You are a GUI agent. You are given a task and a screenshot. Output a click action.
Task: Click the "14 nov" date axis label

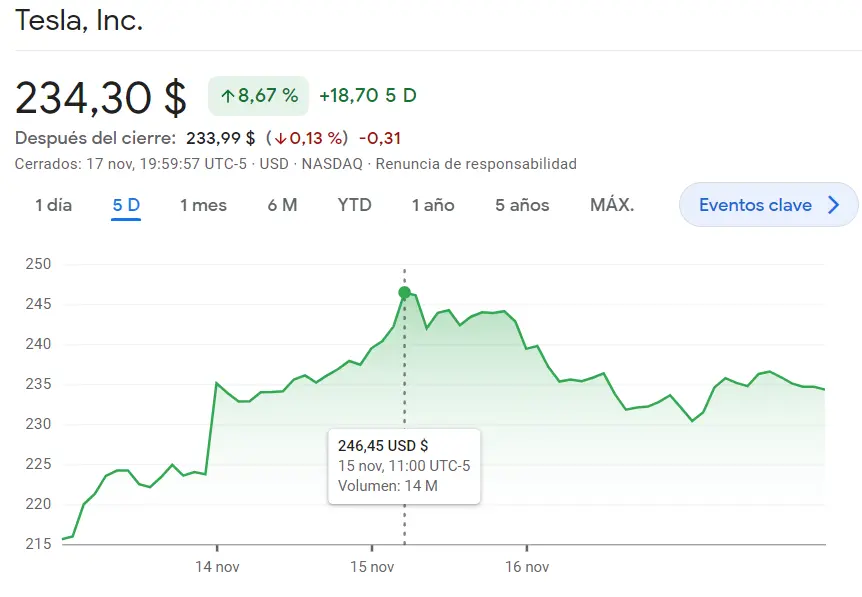coord(218,566)
